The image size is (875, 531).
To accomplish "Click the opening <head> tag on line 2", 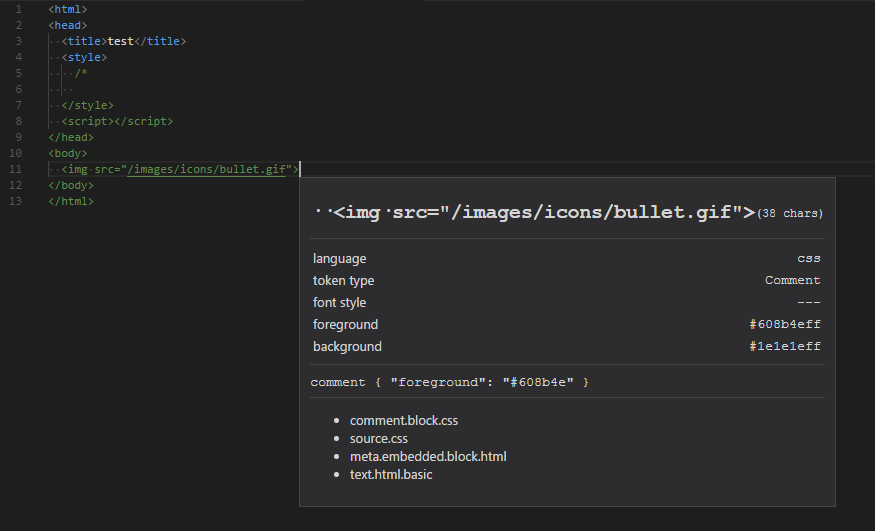I will [68, 25].
